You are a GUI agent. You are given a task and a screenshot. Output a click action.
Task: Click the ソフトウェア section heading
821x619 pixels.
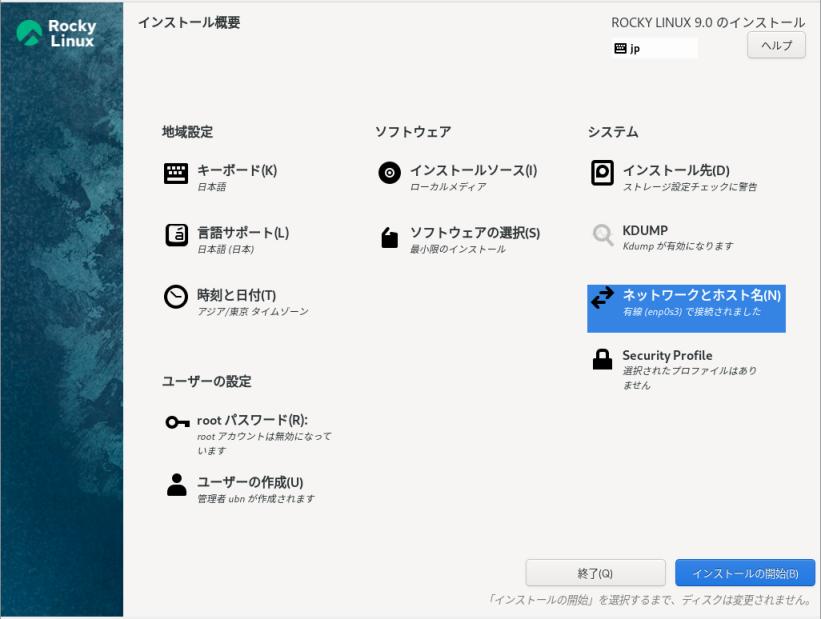(413, 131)
